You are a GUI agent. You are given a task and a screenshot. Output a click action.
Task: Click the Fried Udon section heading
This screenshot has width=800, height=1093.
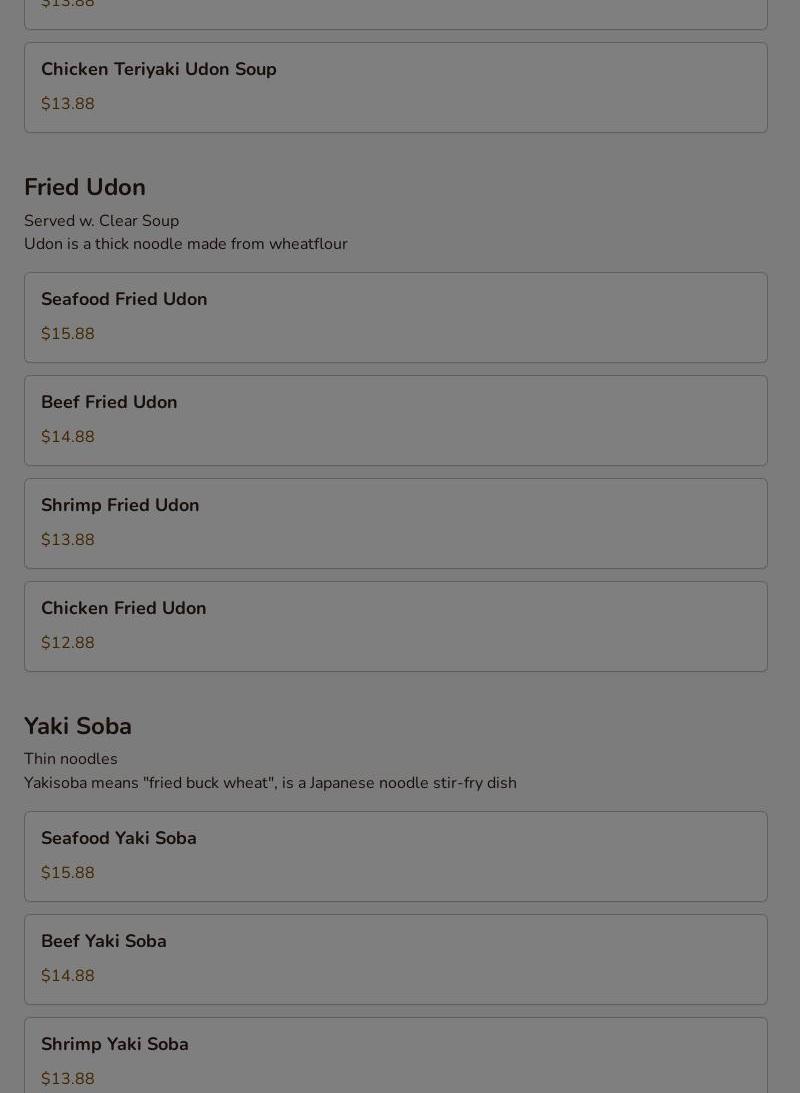(x=85, y=188)
